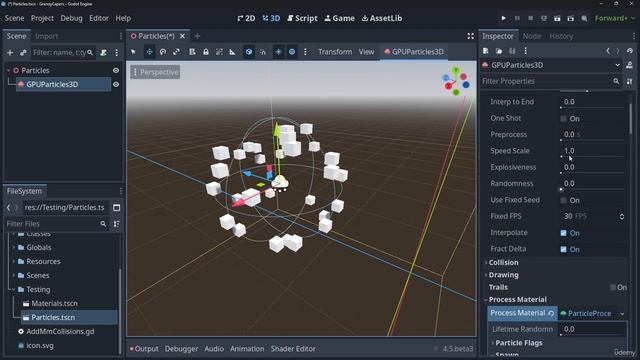Stop the running project
Viewport: 640px width, 360px height.
point(531,18)
